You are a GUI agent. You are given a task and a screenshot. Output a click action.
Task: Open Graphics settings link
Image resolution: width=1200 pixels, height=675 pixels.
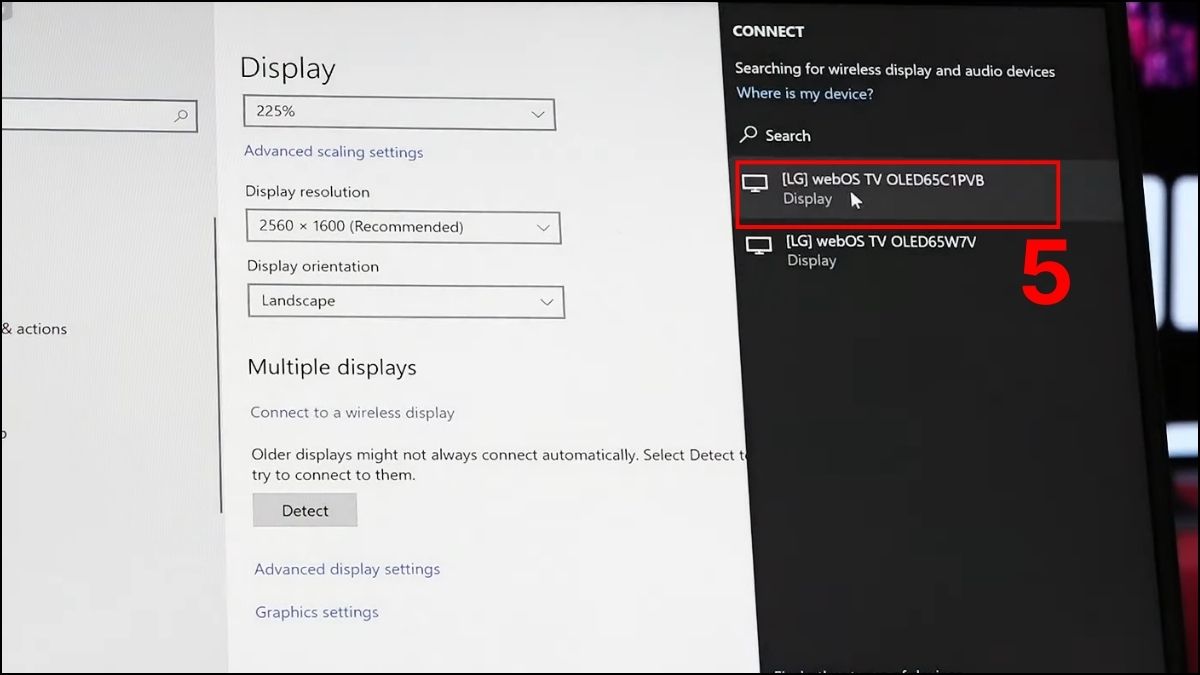(x=317, y=612)
